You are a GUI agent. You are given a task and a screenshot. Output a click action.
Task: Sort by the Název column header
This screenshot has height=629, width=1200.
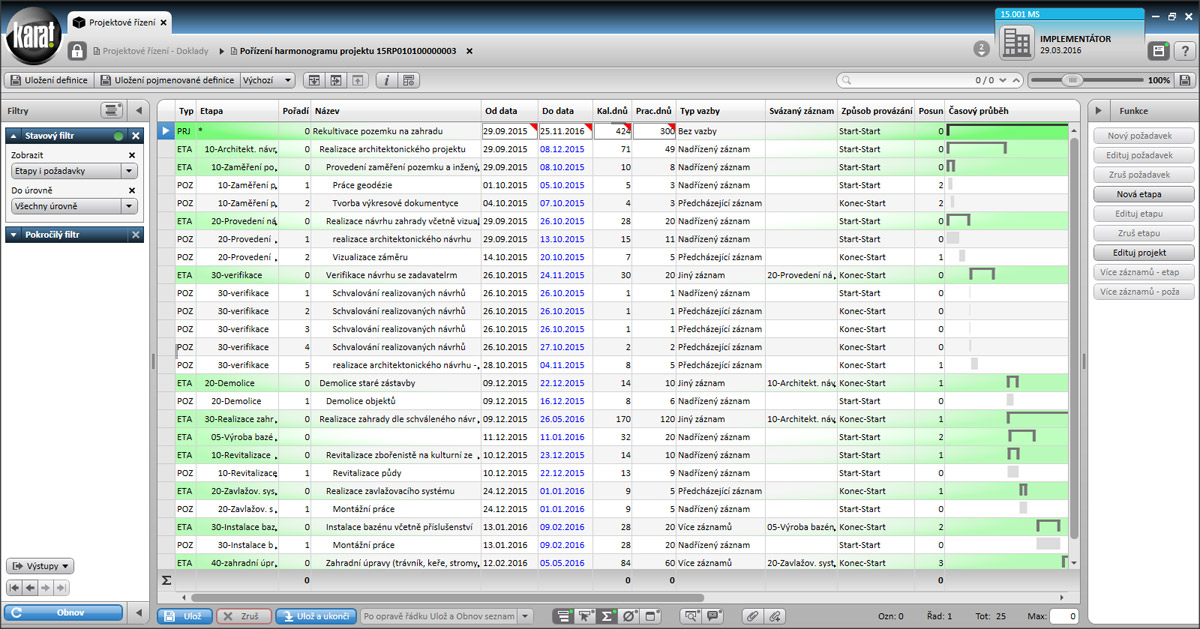pos(395,111)
